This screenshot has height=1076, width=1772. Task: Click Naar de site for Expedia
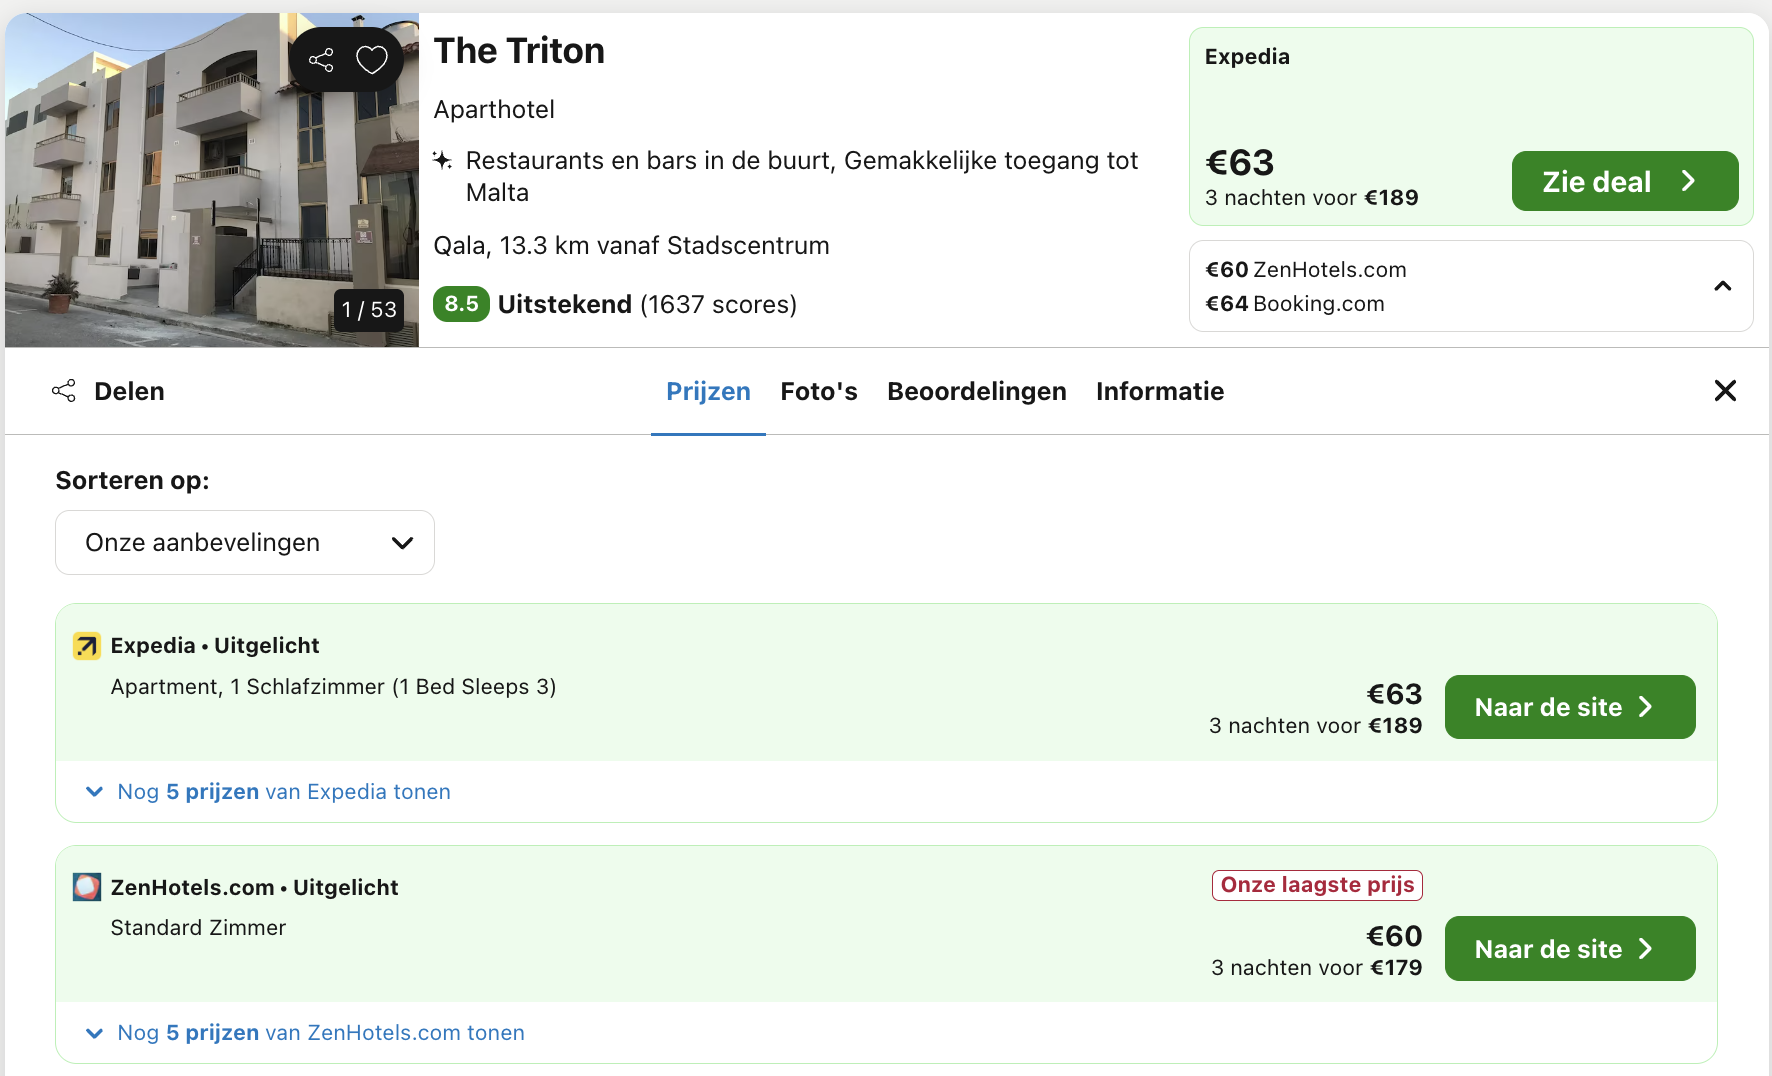pyautogui.click(x=1570, y=707)
